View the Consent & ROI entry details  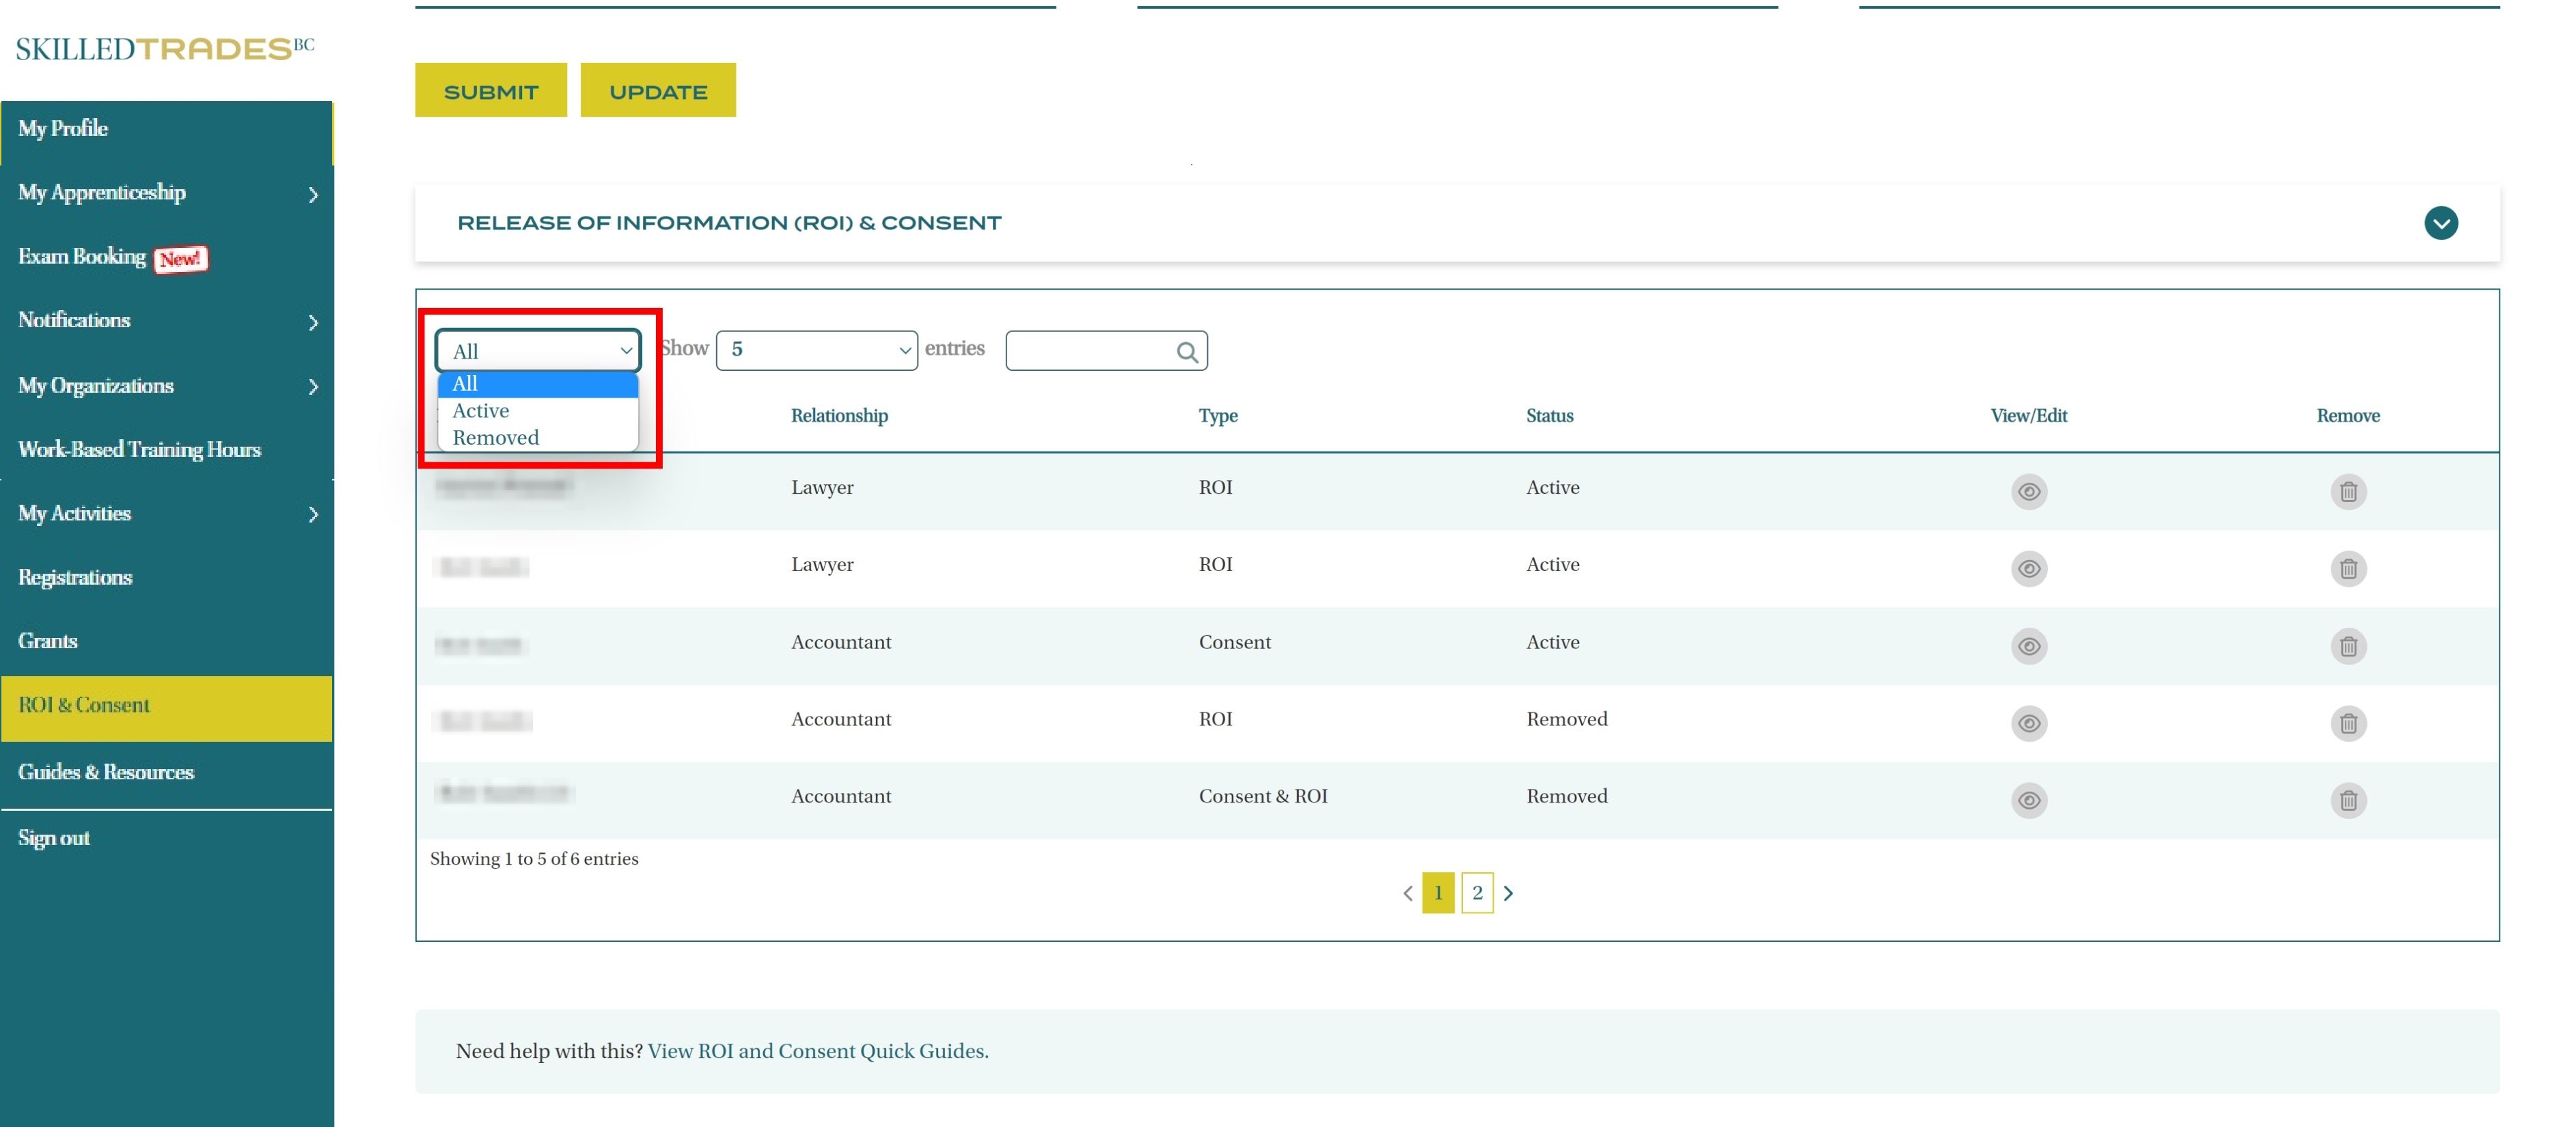pos(2028,800)
